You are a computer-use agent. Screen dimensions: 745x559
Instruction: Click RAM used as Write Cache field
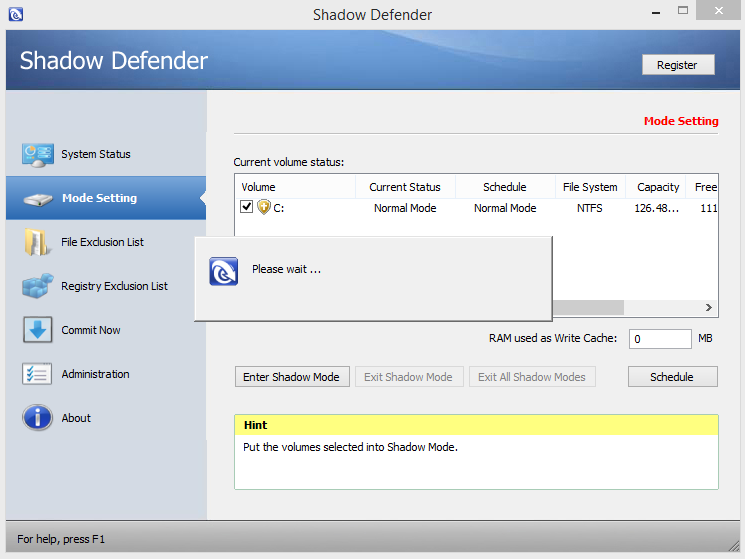[660, 339]
